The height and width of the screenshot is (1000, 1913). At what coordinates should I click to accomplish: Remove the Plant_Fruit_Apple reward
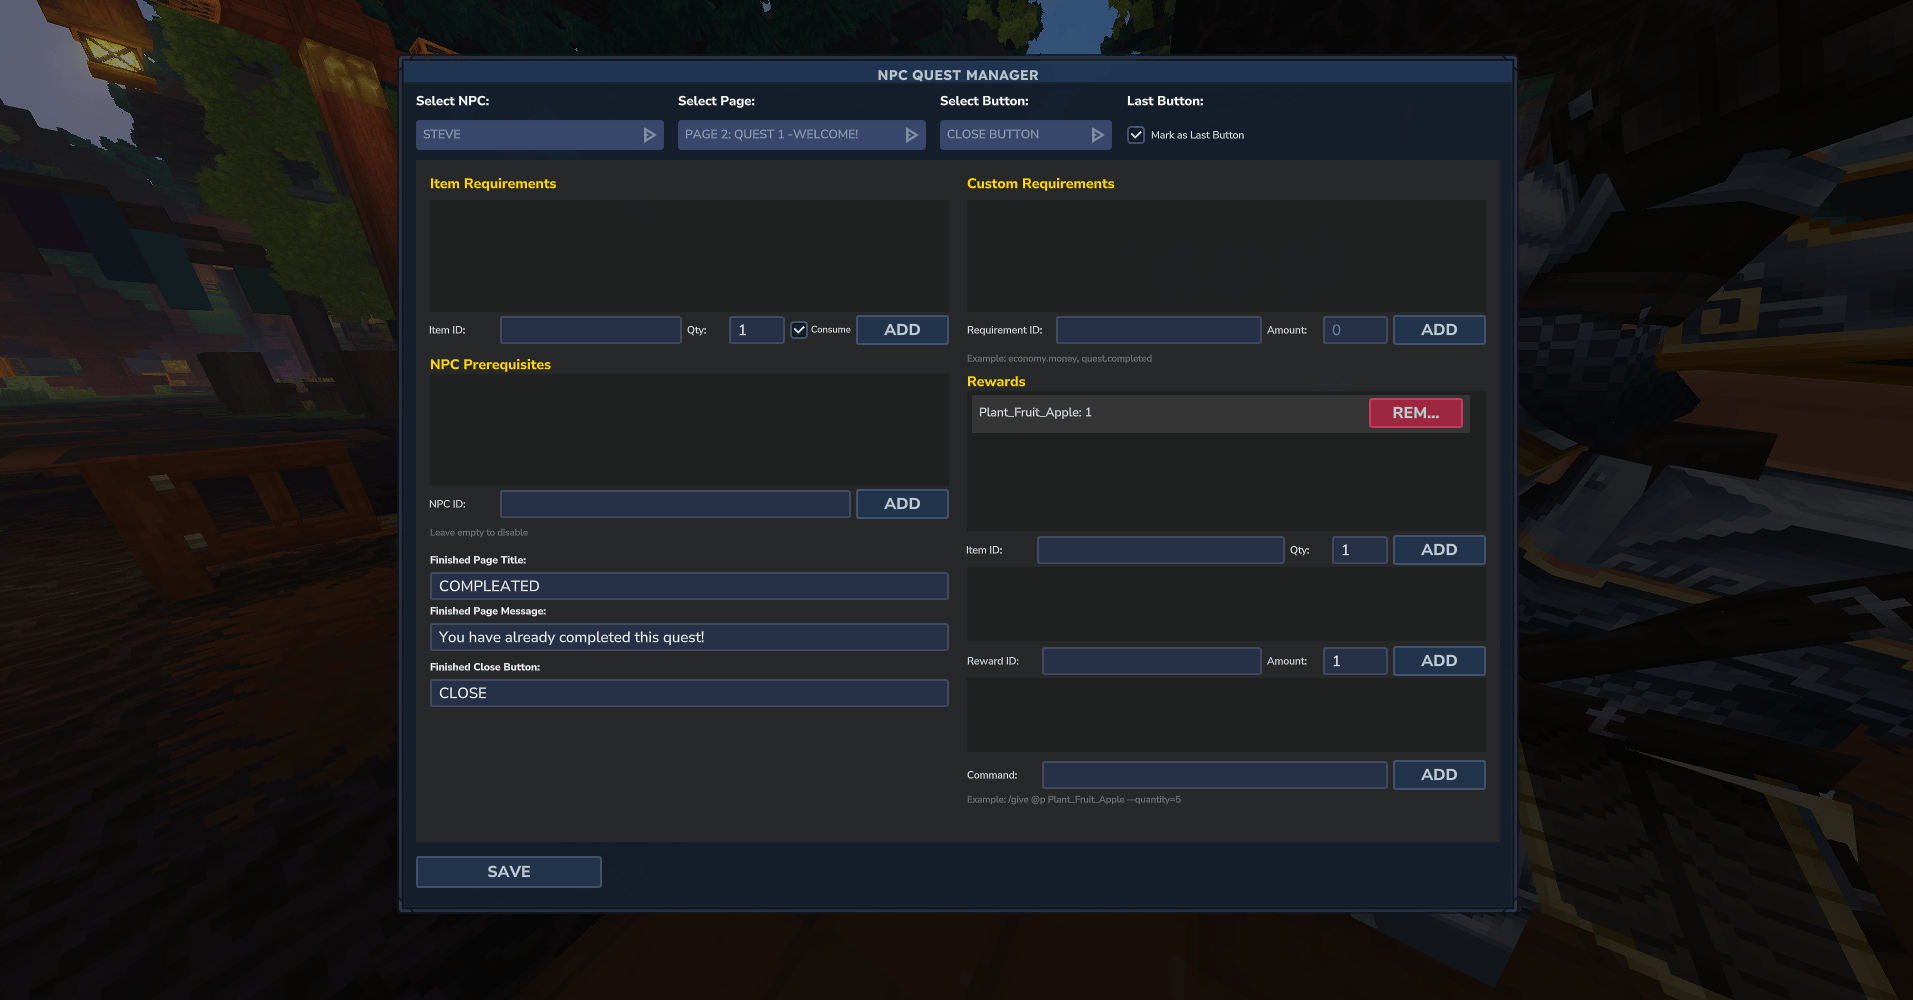point(1415,412)
